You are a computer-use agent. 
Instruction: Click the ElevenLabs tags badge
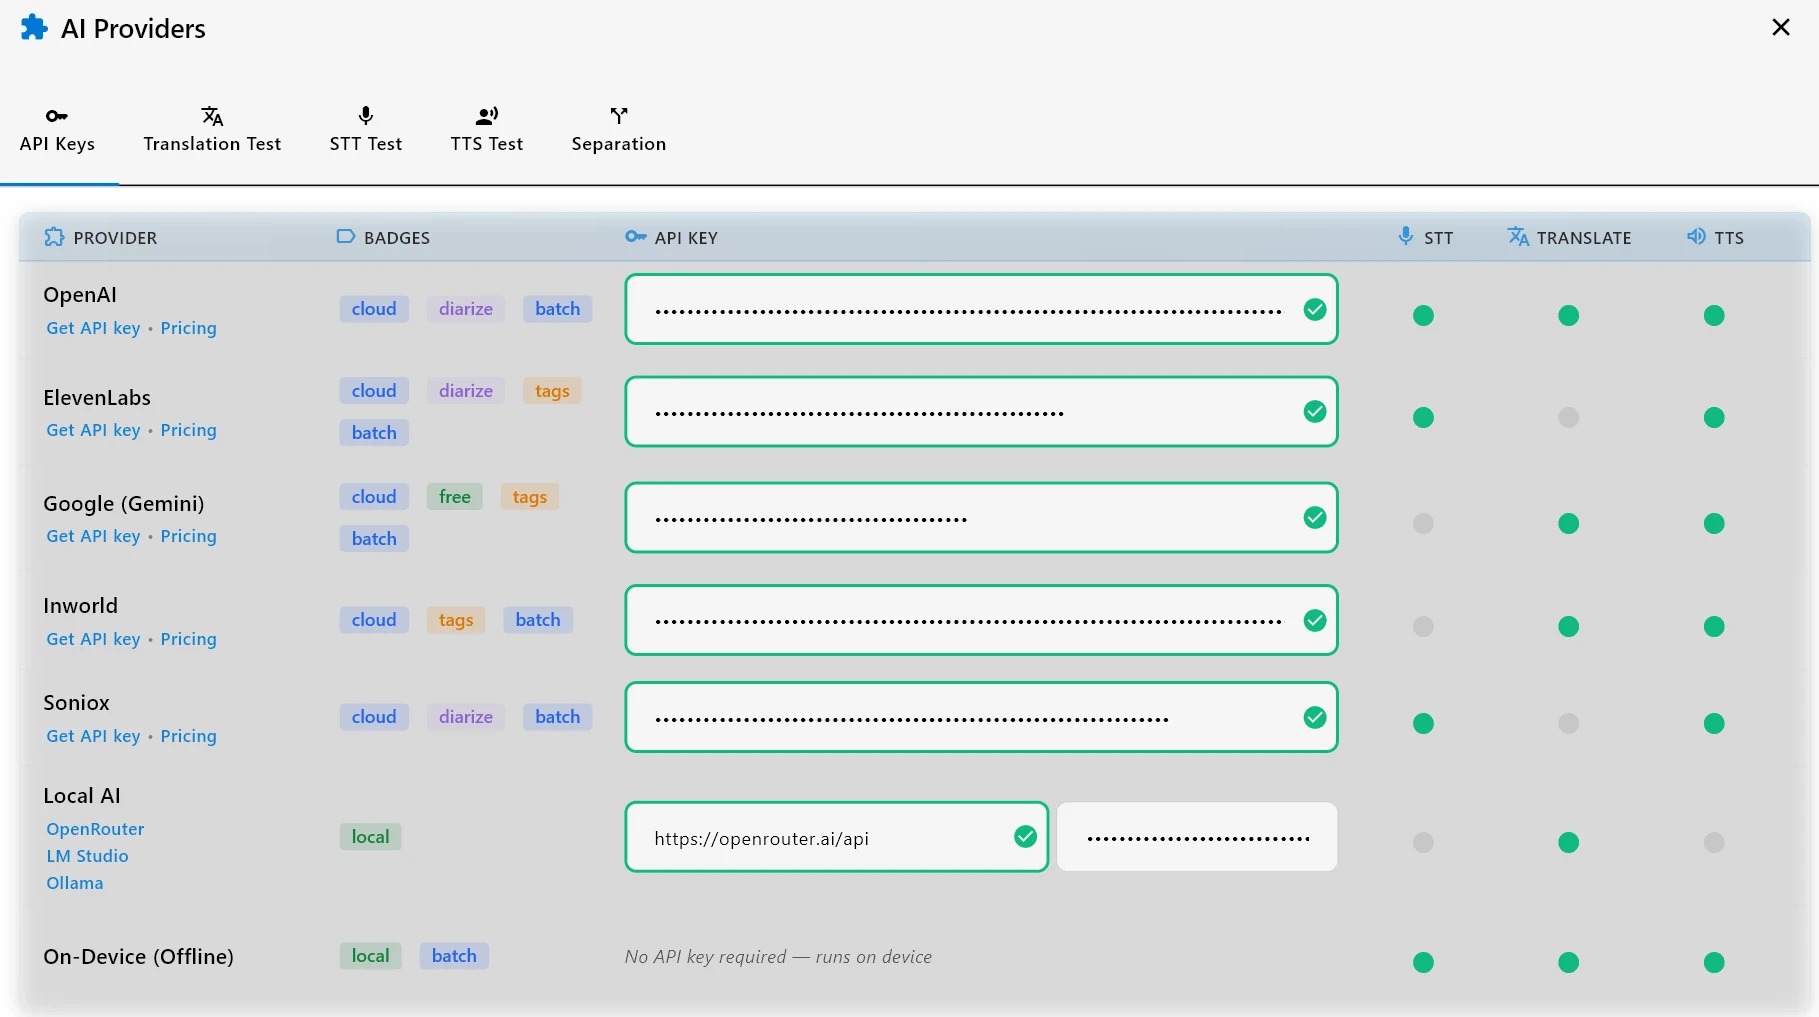click(x=552, y=391)
